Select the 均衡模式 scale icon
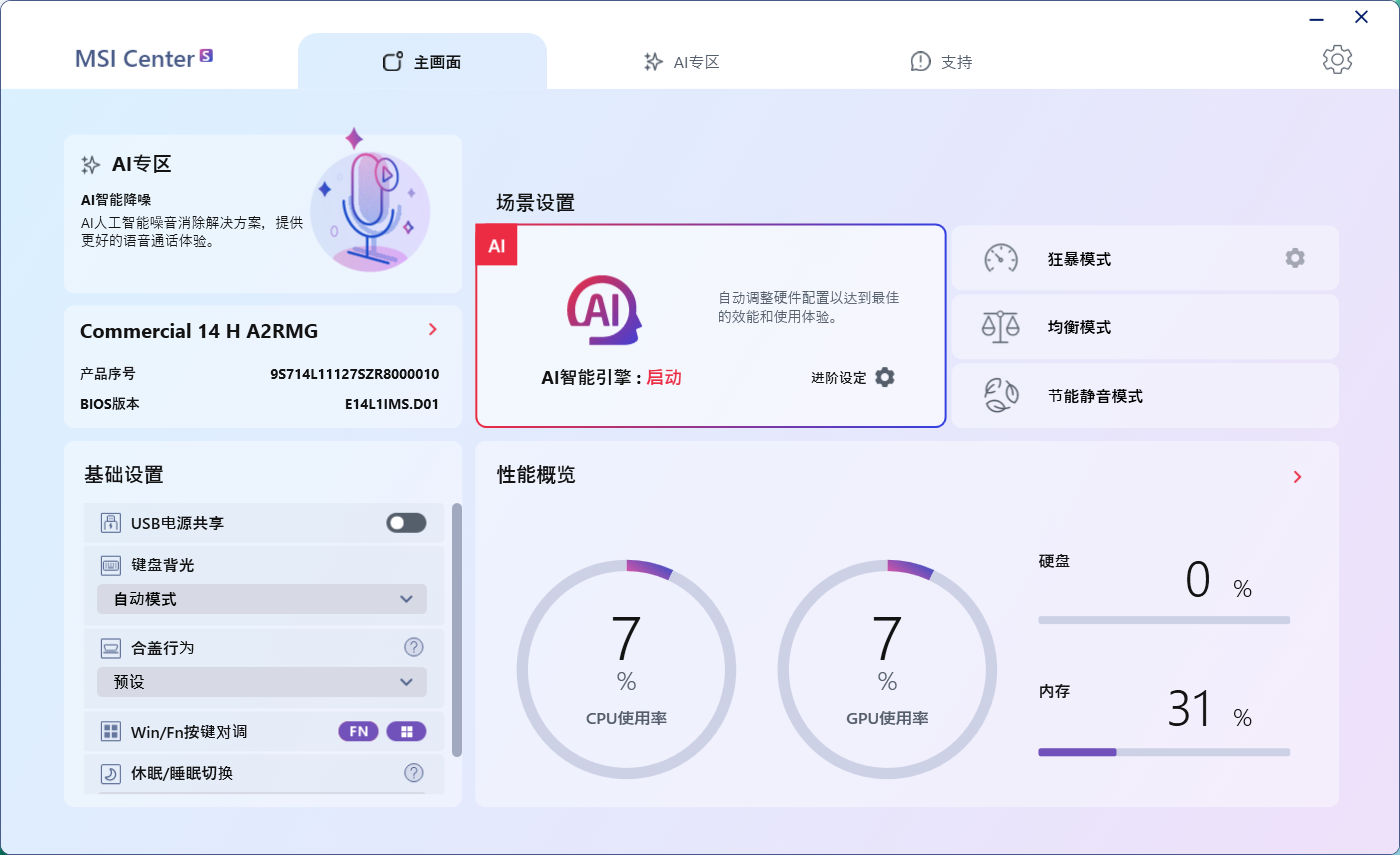Image resolution: width=1400 pixels, height=855 pixels. point(1000,327)
